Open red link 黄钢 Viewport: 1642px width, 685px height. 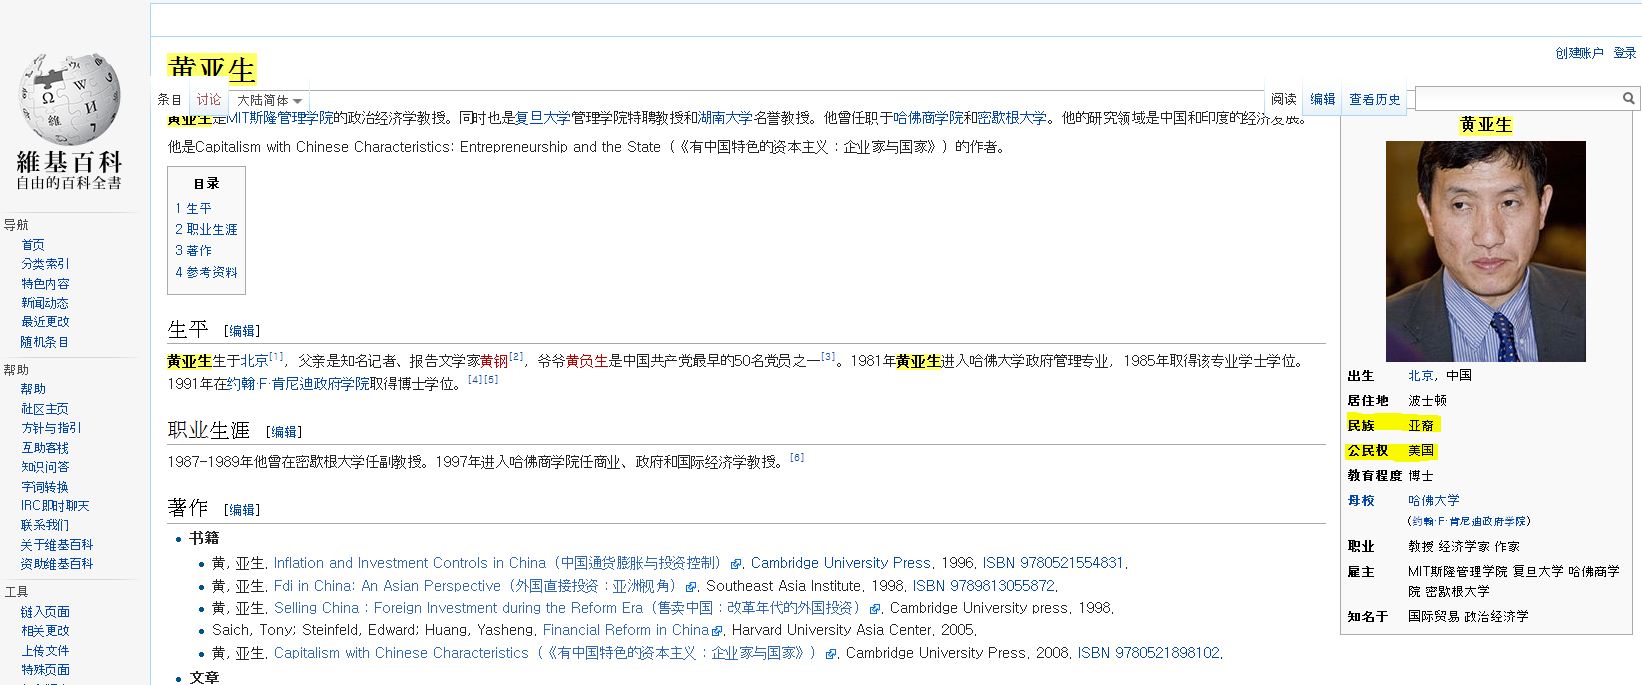pyautogui.click(x=494, y=361)
